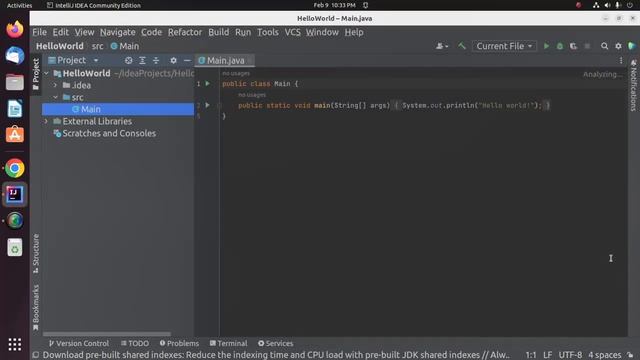Open the user account icon menu
This screenshot has height=360, width=640.
[x=442, y=46]
